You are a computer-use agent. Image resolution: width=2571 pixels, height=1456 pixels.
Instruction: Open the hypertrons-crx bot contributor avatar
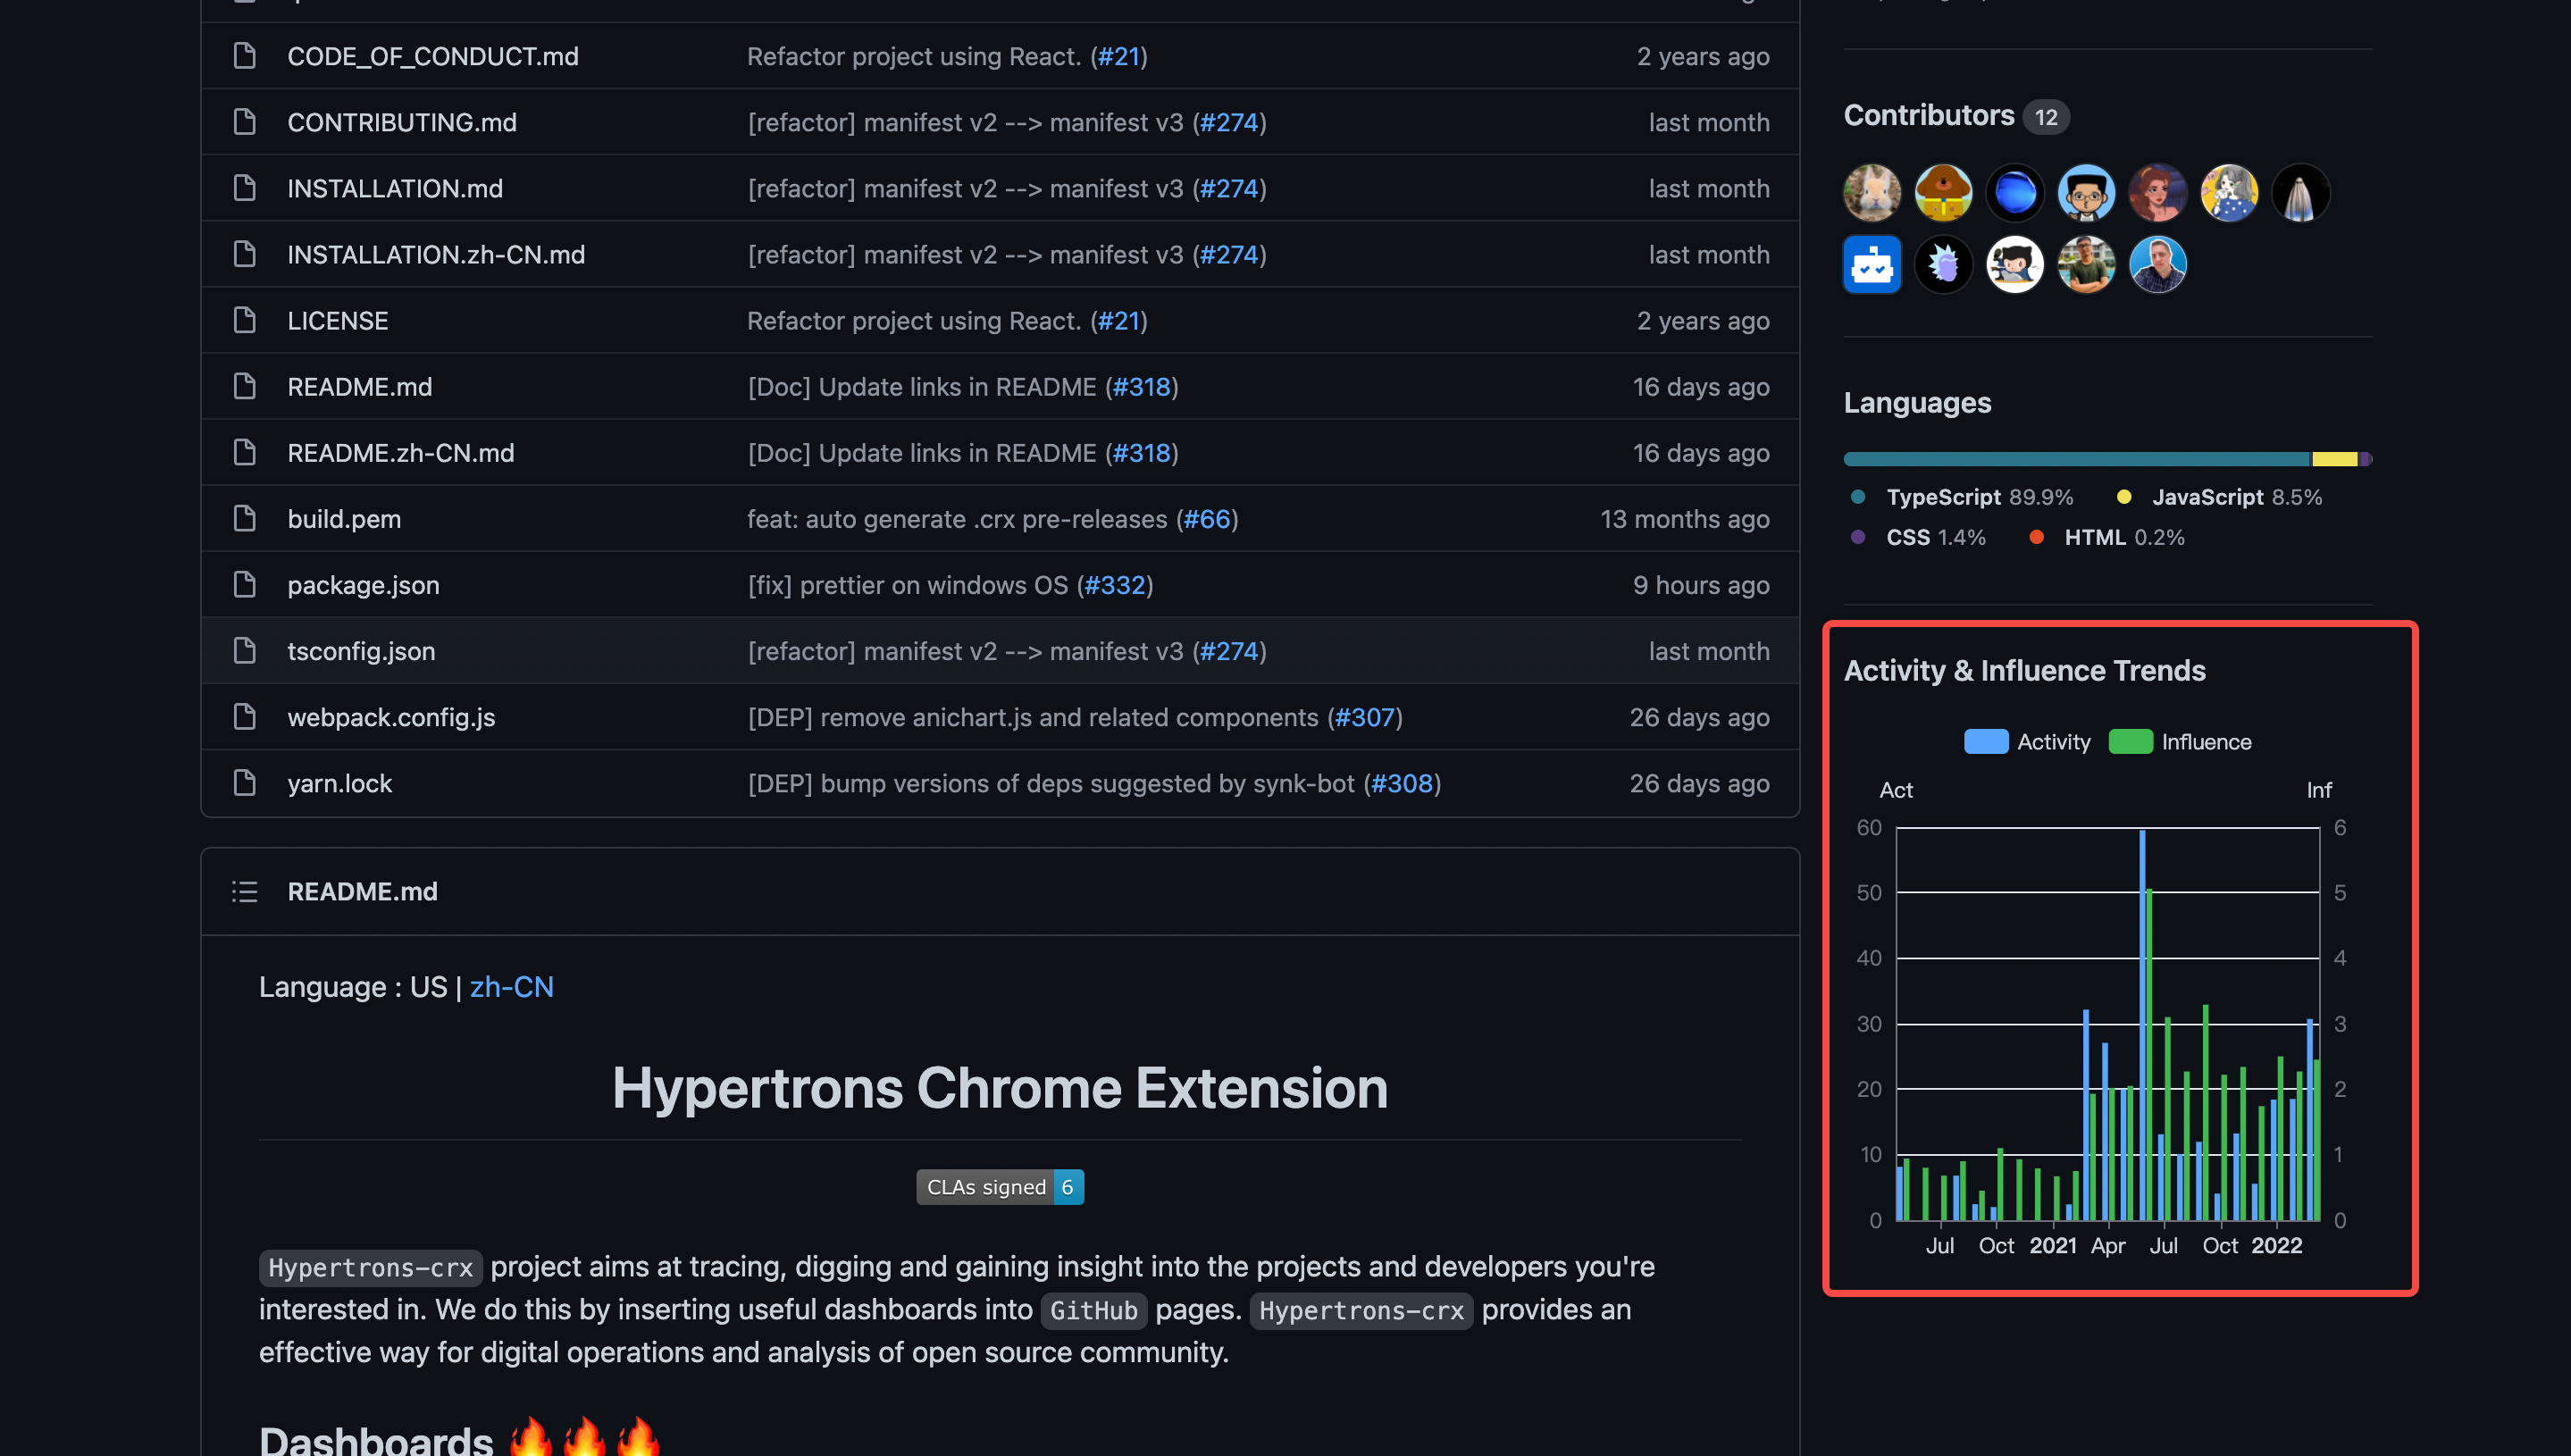[1871, 264]
